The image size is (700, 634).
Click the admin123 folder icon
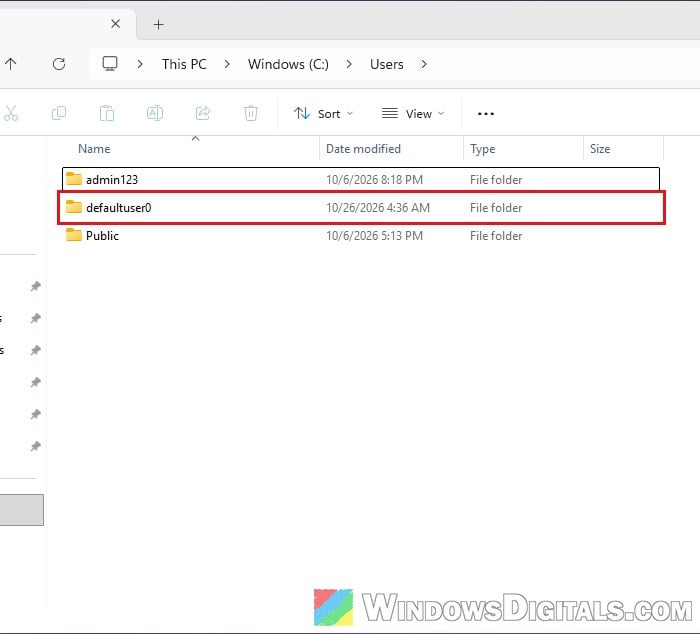(x=74, y=179)
